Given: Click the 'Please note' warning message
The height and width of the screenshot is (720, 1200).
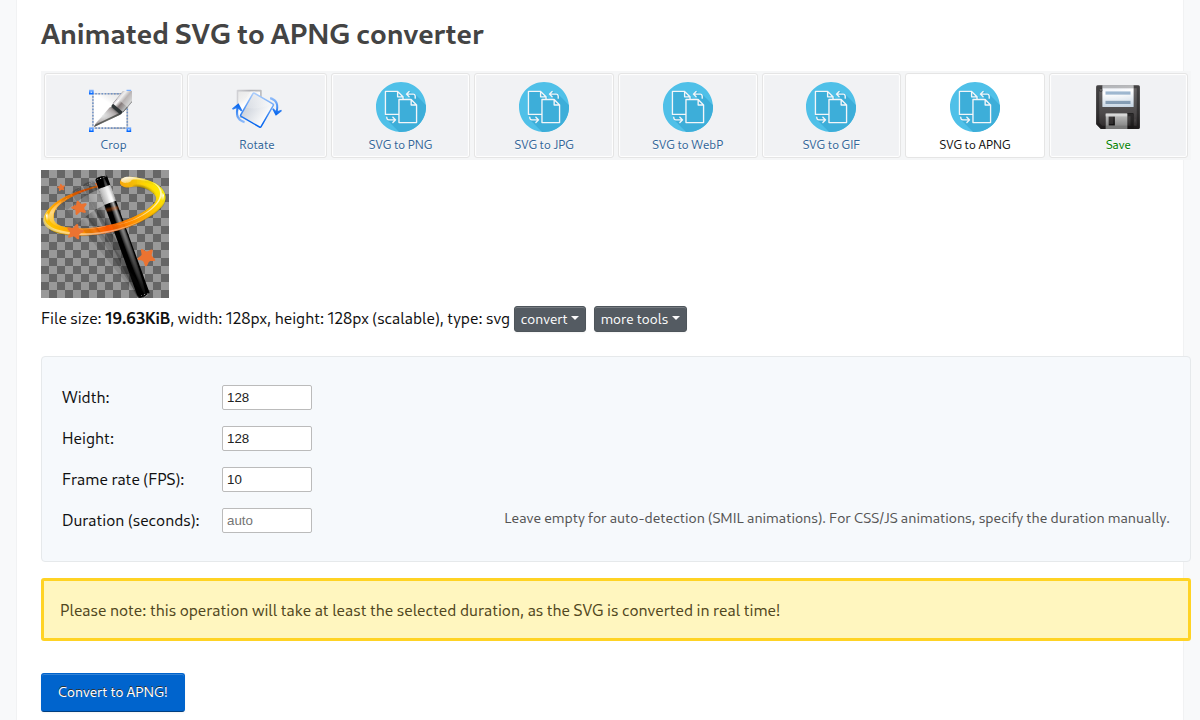Looking at the screenshot, I should (x=616, y=610).
